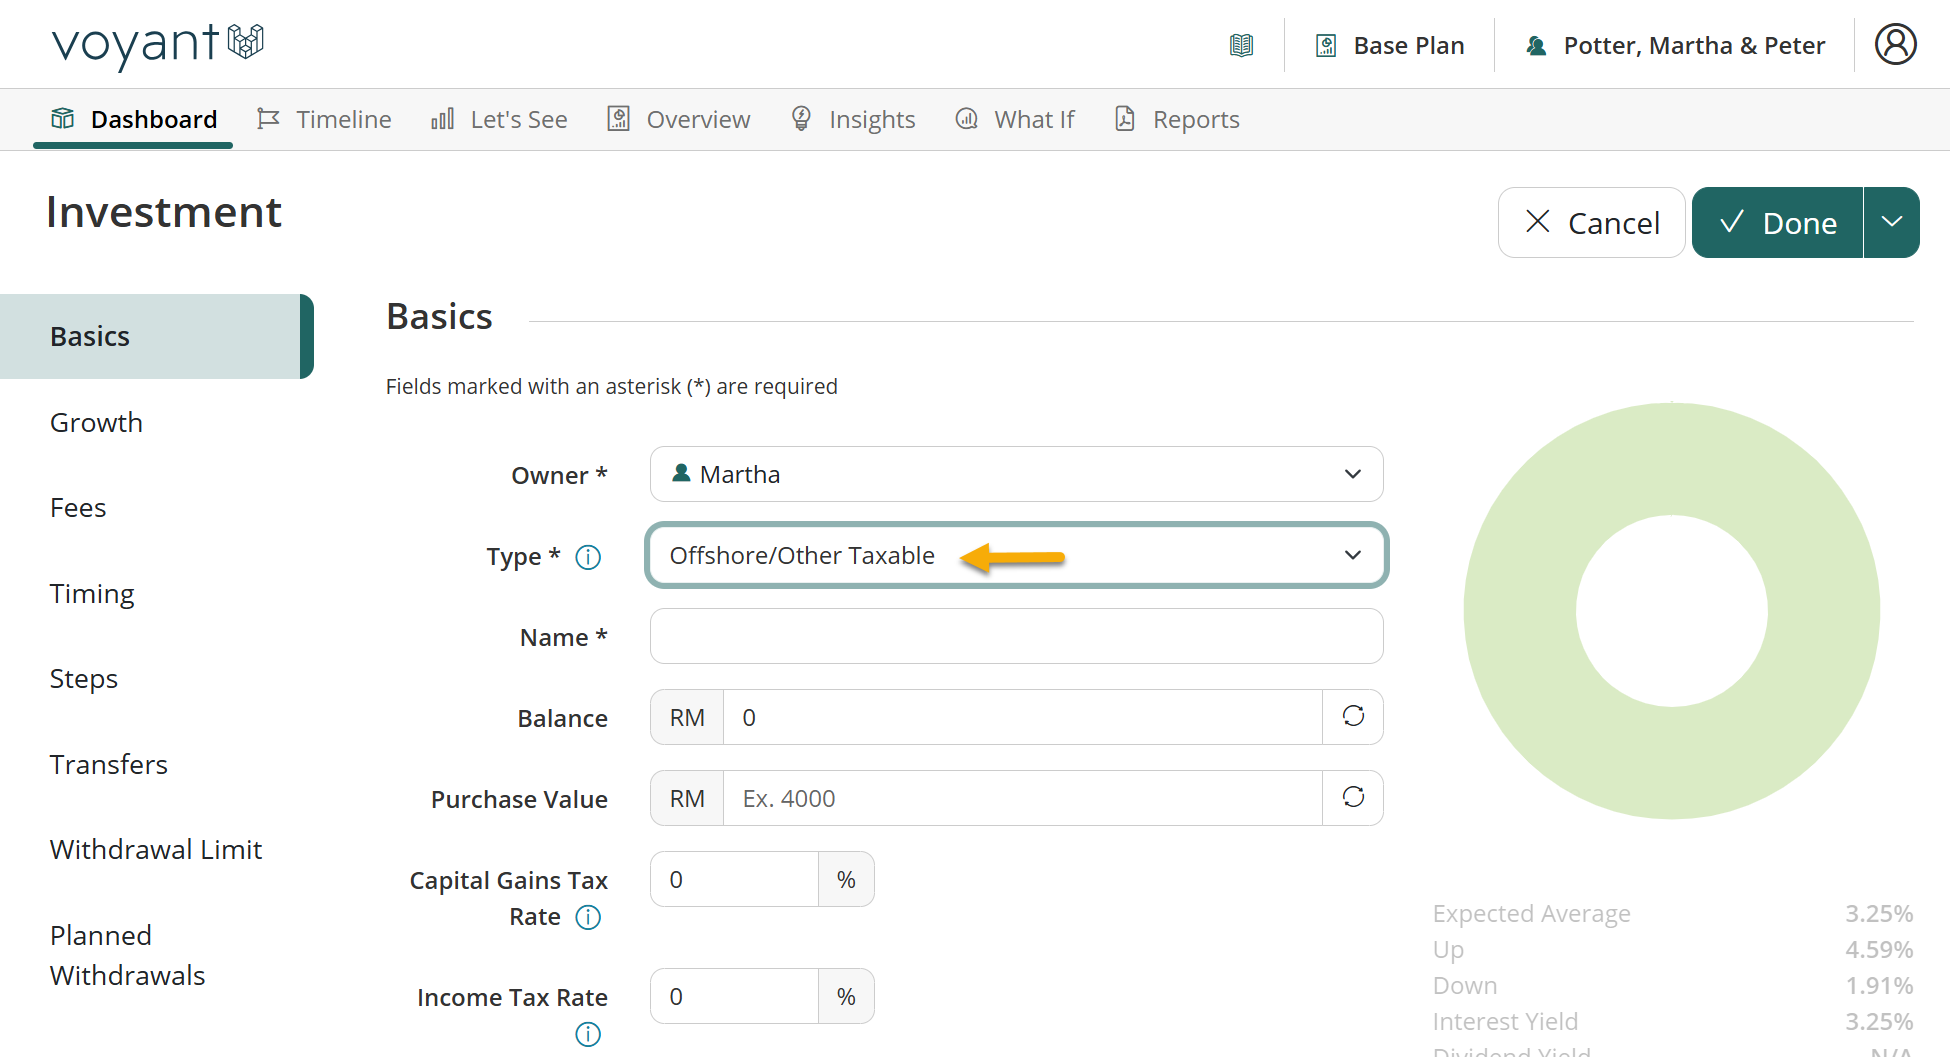
Task: Select Withdrawal Limit in the sidebar
Action: tap(156, 849)
